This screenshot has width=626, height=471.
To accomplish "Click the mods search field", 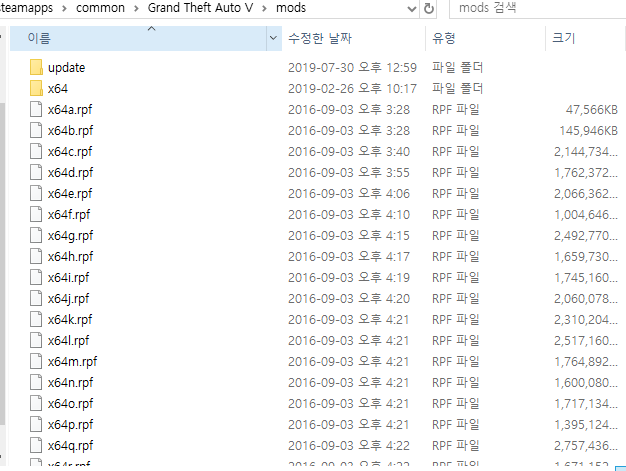I will [x=538, y=8].
